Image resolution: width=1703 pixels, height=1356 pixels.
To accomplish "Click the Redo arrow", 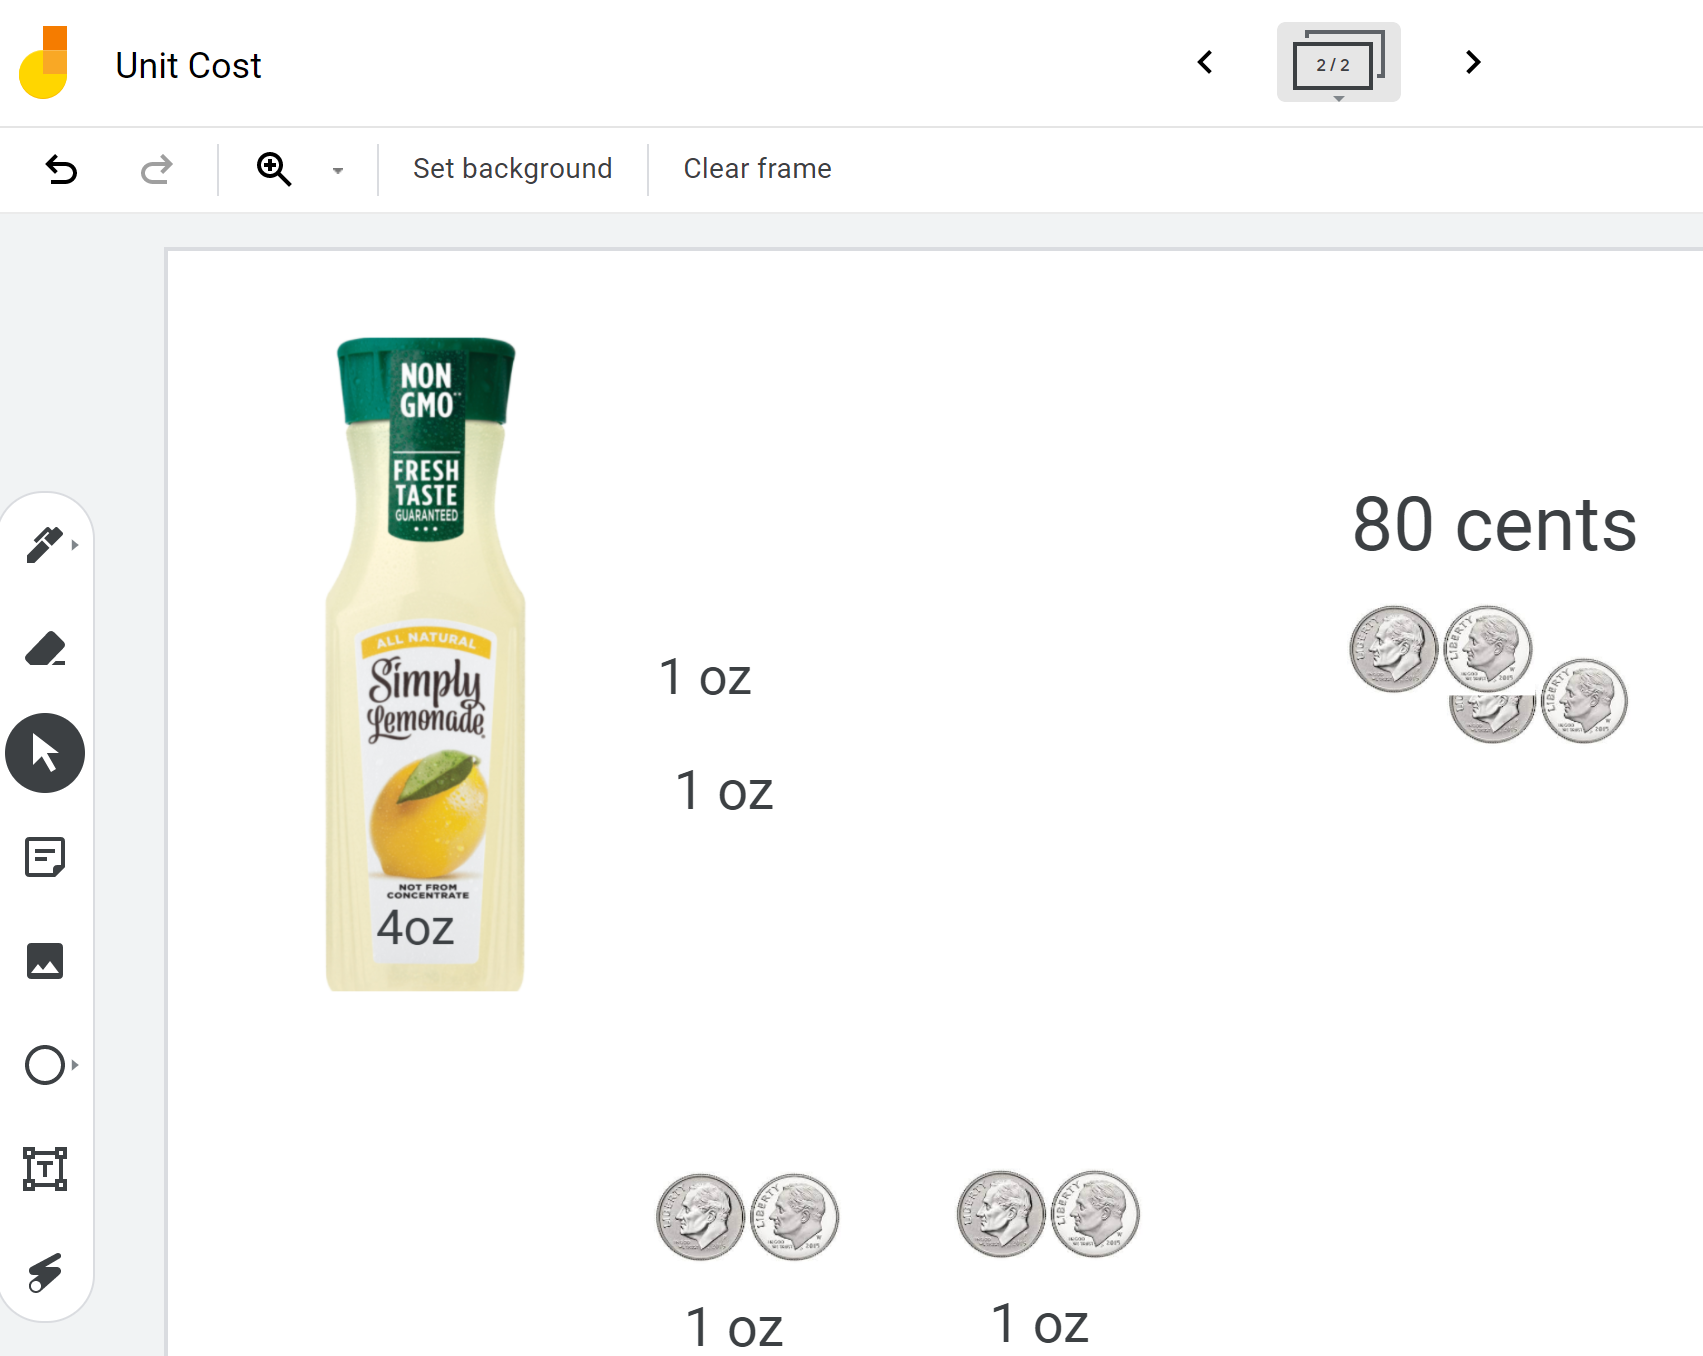I will pyautogui.click(x=156, y=169).
